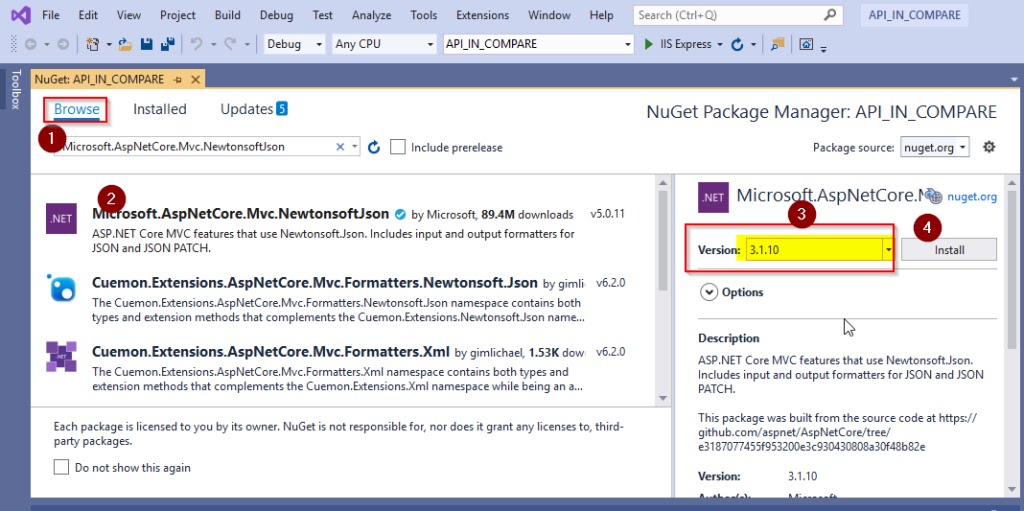Open the Help menu
This screenshot has height=511, width=1024.
point(601,15)
